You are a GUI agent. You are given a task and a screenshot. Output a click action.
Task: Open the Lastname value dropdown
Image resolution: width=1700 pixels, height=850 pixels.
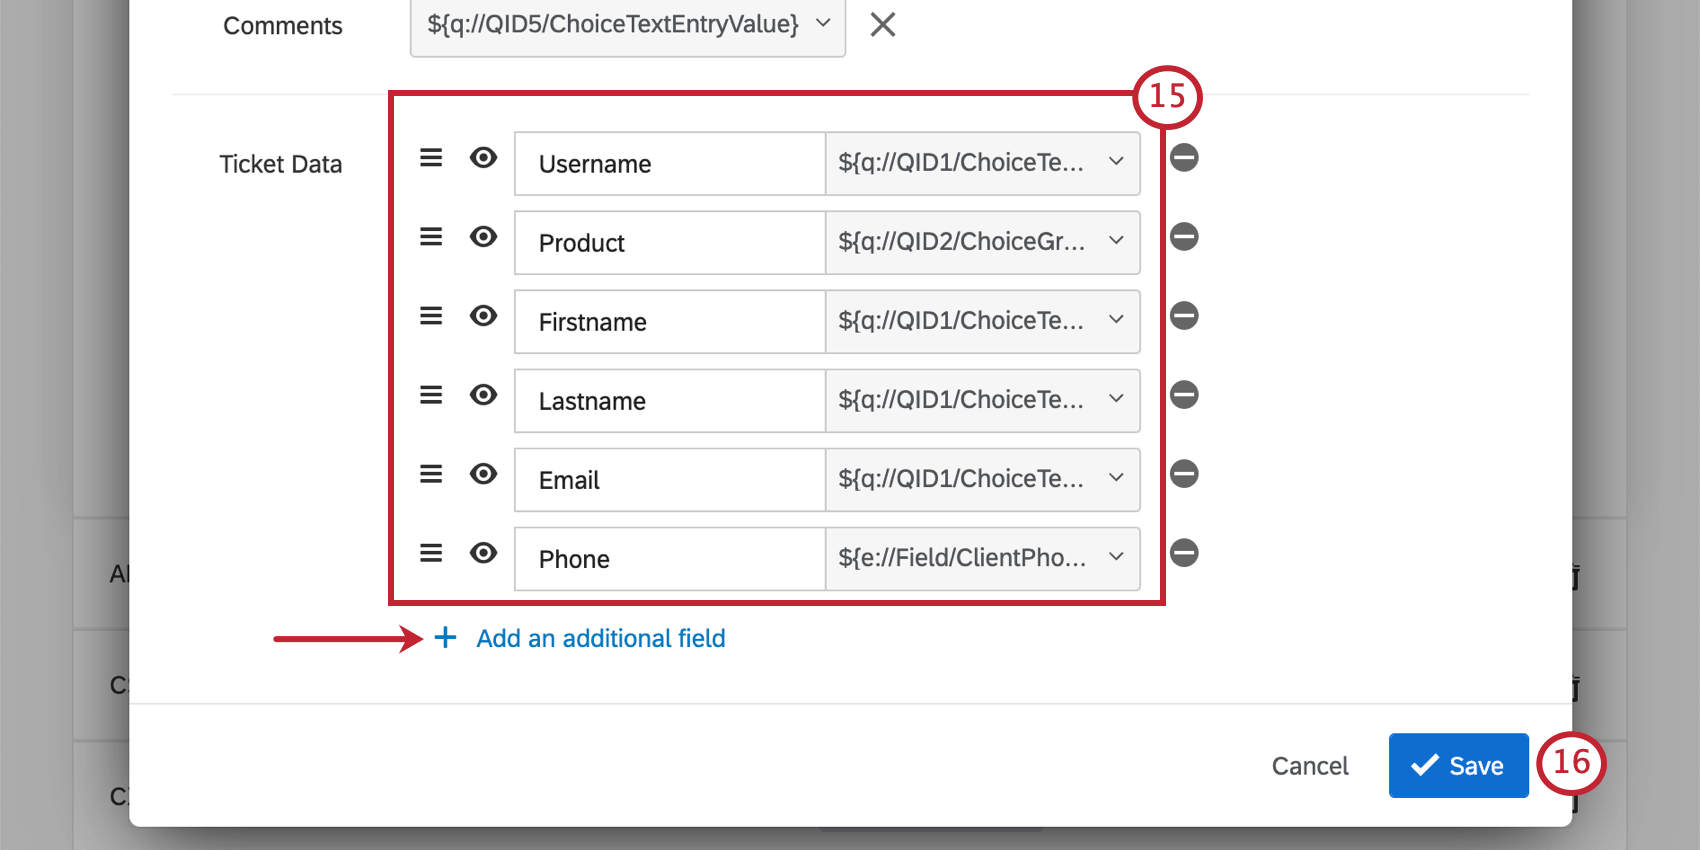point(982,400)
